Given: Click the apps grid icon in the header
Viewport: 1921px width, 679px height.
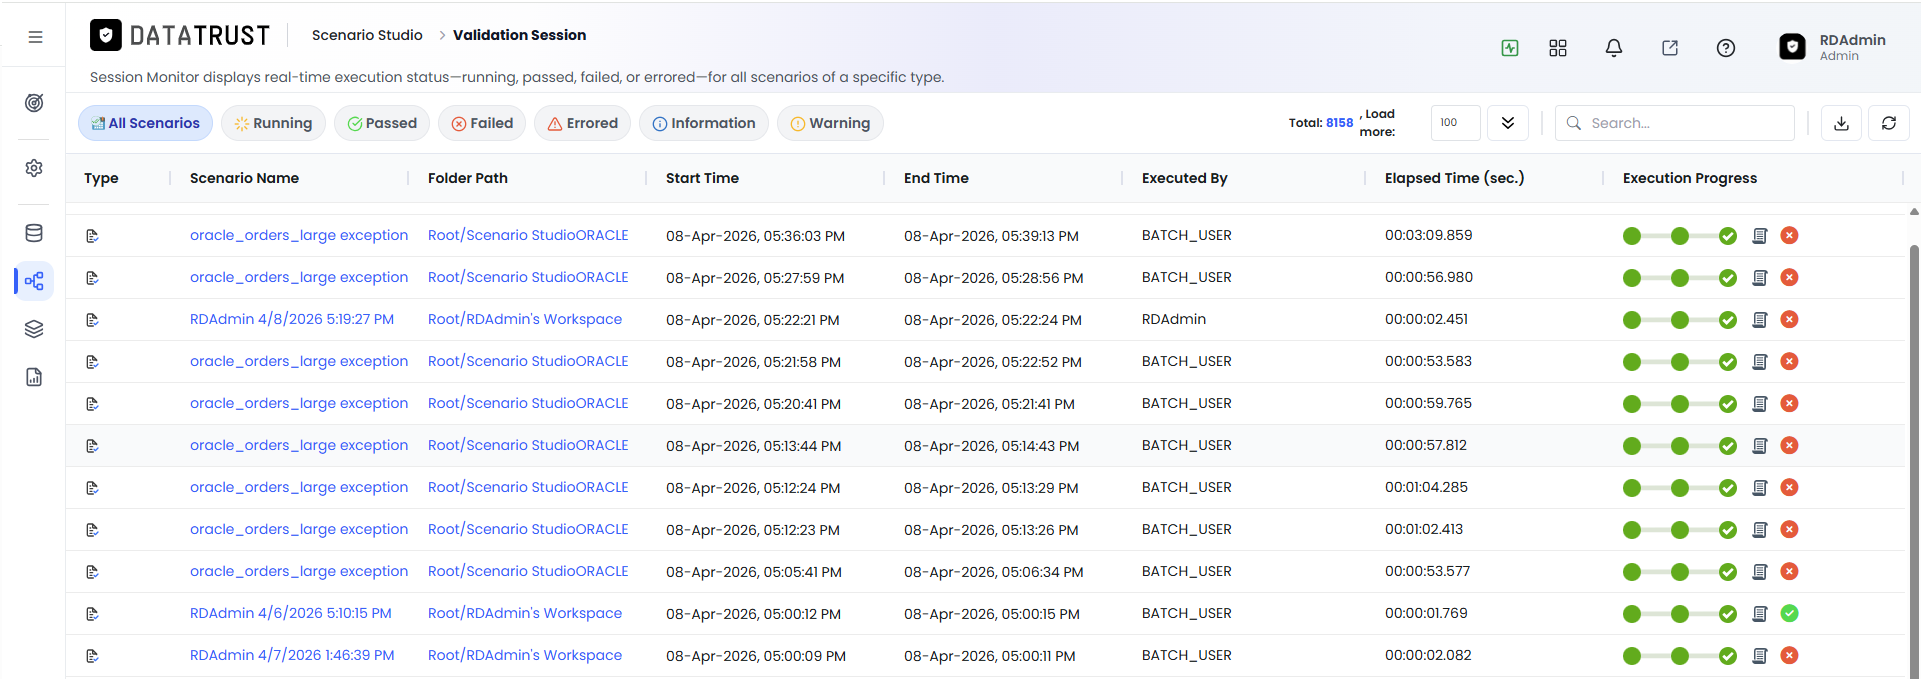Looking at the screenshot, I should tap(1558, 48).
